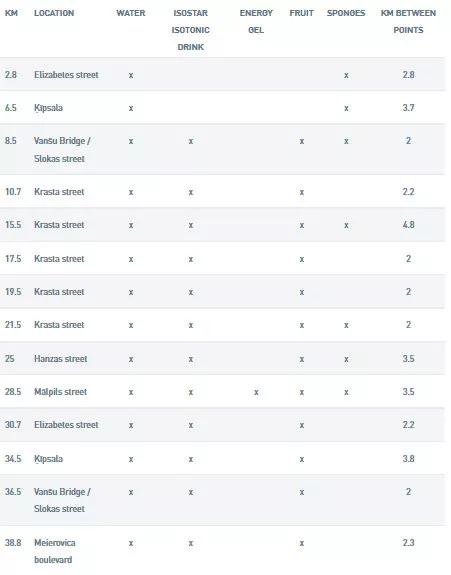451x575 pixels.
Task: Select Meierovica boulevard location cell
Action: (x=55, y=551)
